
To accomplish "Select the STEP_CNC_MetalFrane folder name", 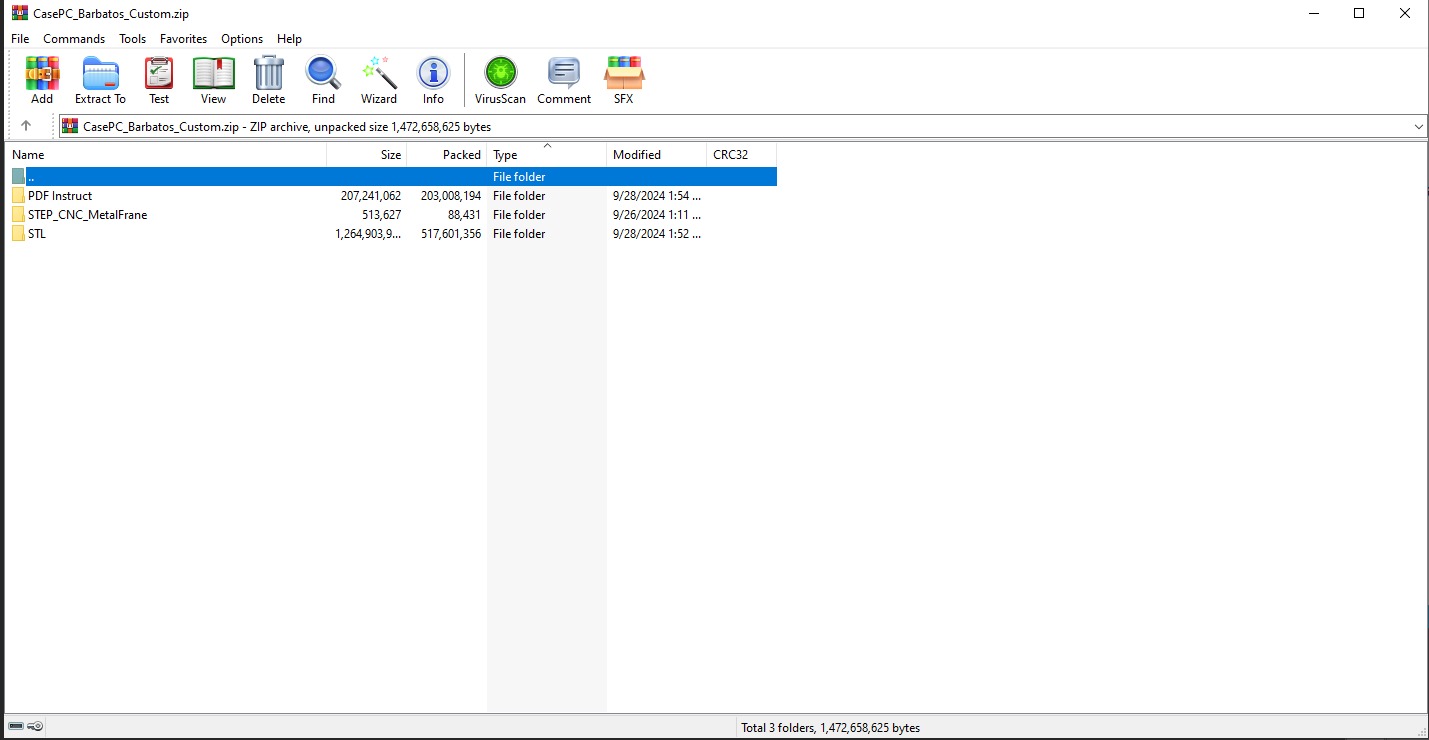I will tap(87, 215).
